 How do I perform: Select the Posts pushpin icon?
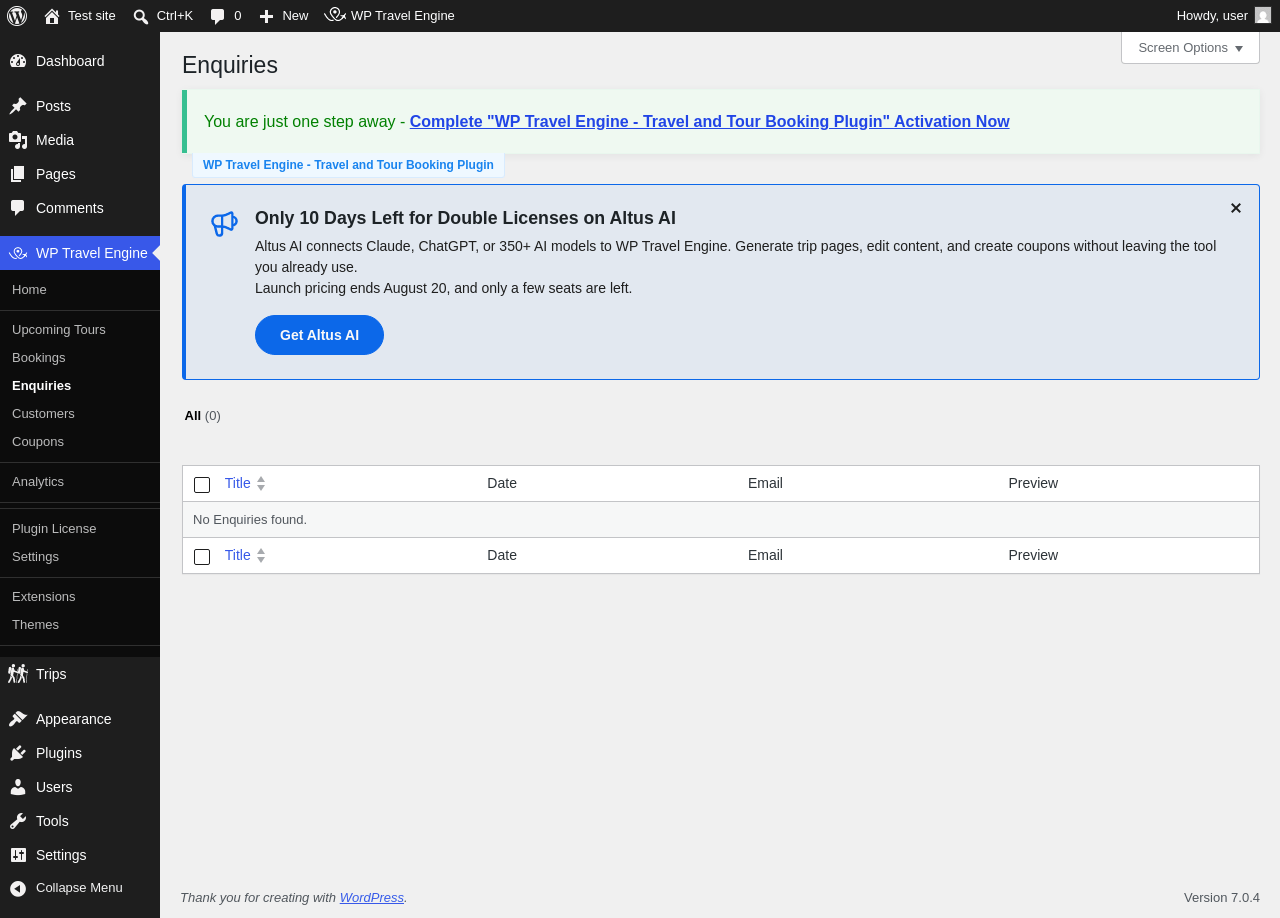[x=18, y=106]
